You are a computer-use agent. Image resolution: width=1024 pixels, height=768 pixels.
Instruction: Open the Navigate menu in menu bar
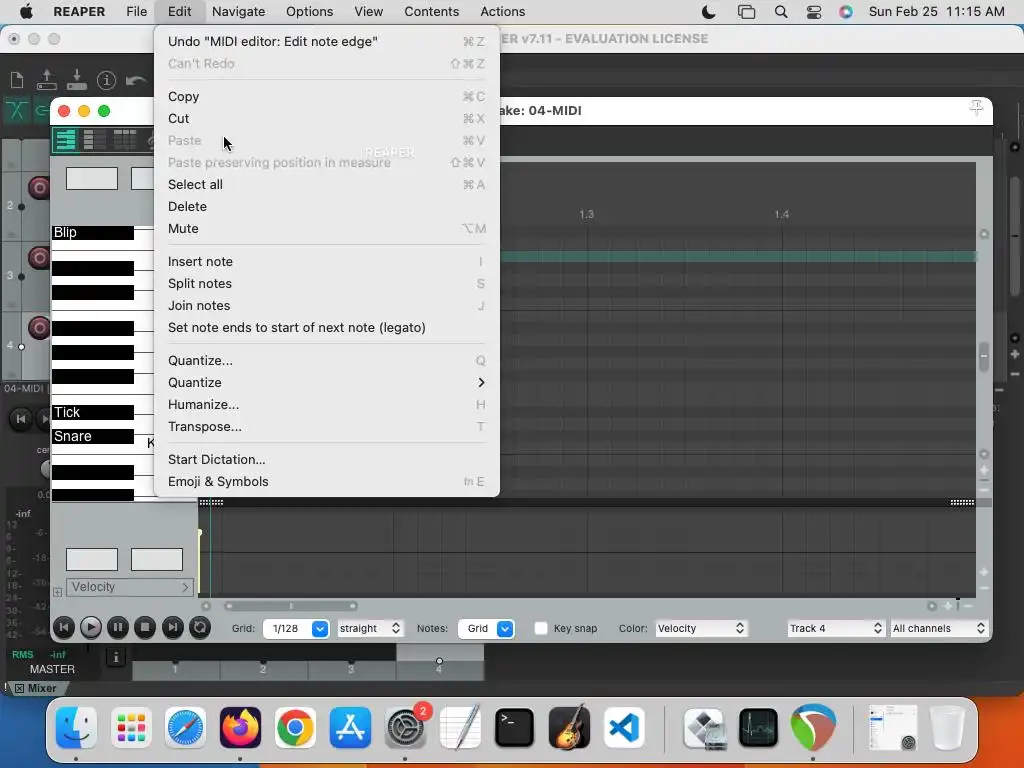[x=238, y=12]
